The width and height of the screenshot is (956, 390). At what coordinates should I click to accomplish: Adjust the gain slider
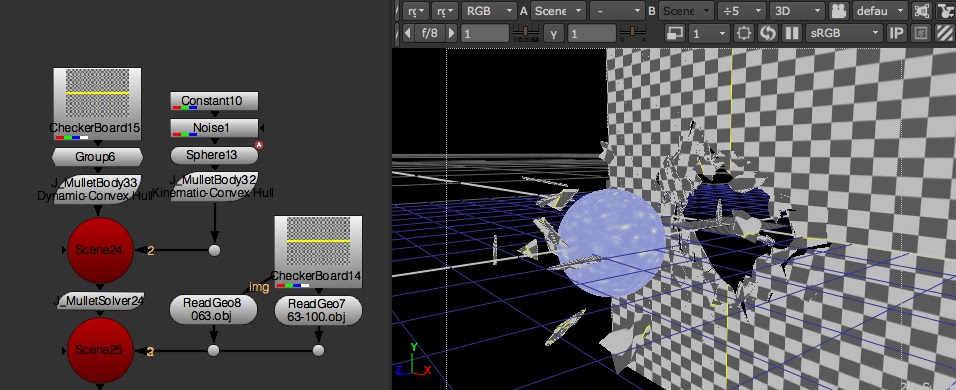tap(526, 32)
